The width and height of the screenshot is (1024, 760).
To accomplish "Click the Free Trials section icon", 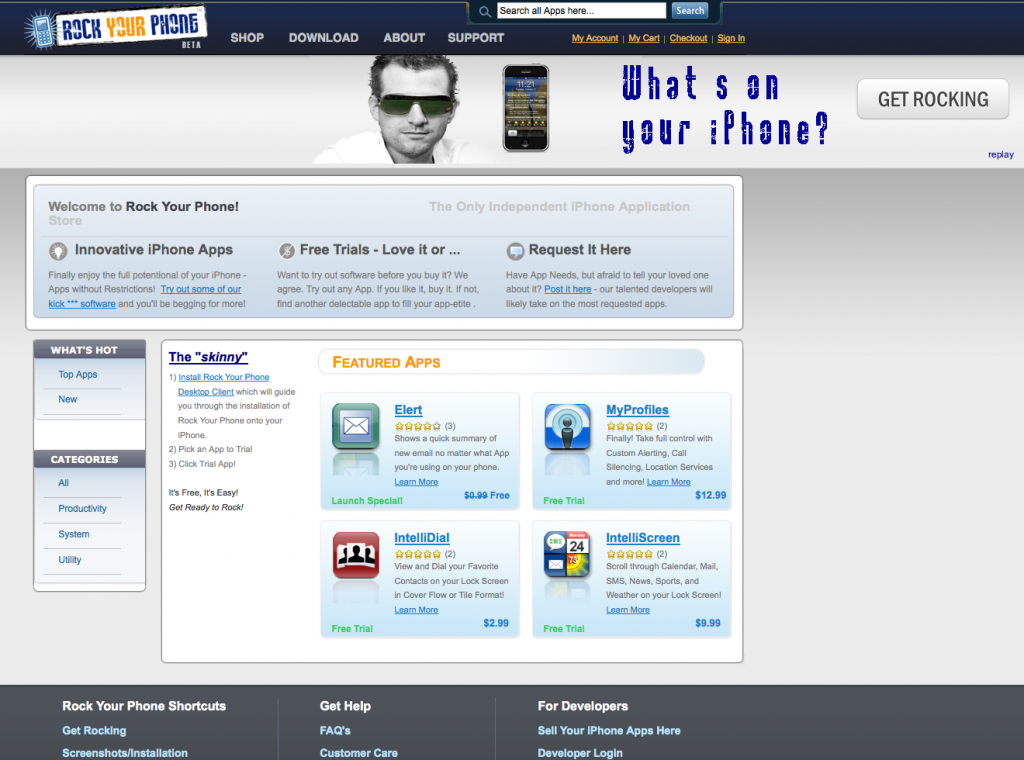I will (287, 251).
